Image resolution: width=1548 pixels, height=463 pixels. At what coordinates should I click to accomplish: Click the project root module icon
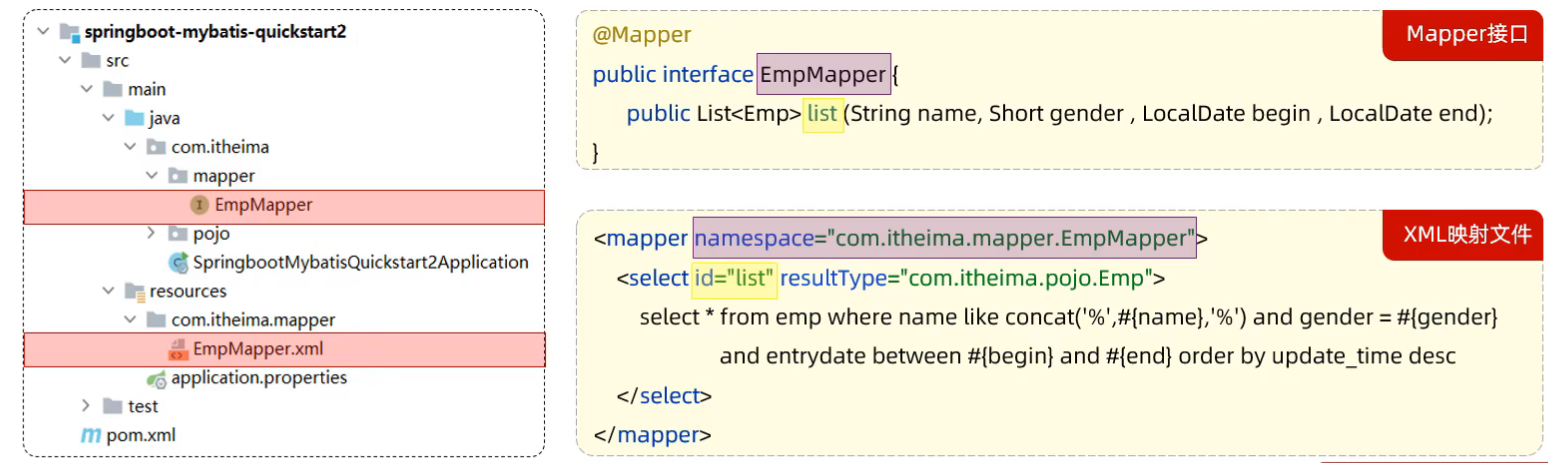pos(69,31)
